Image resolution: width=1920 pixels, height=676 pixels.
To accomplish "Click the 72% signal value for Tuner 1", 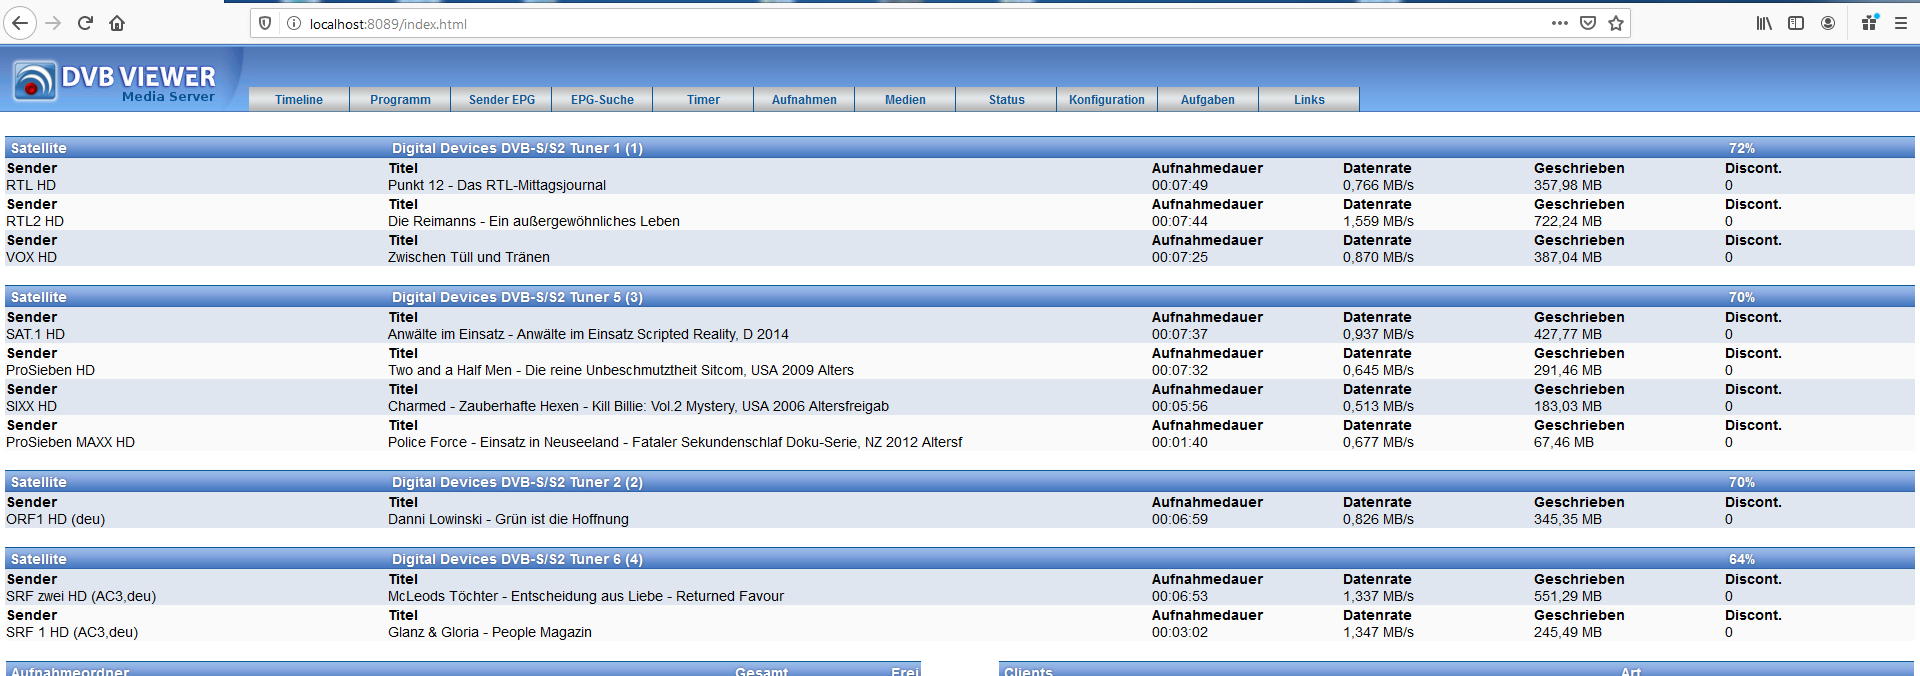I will [x=1742, y=148].
